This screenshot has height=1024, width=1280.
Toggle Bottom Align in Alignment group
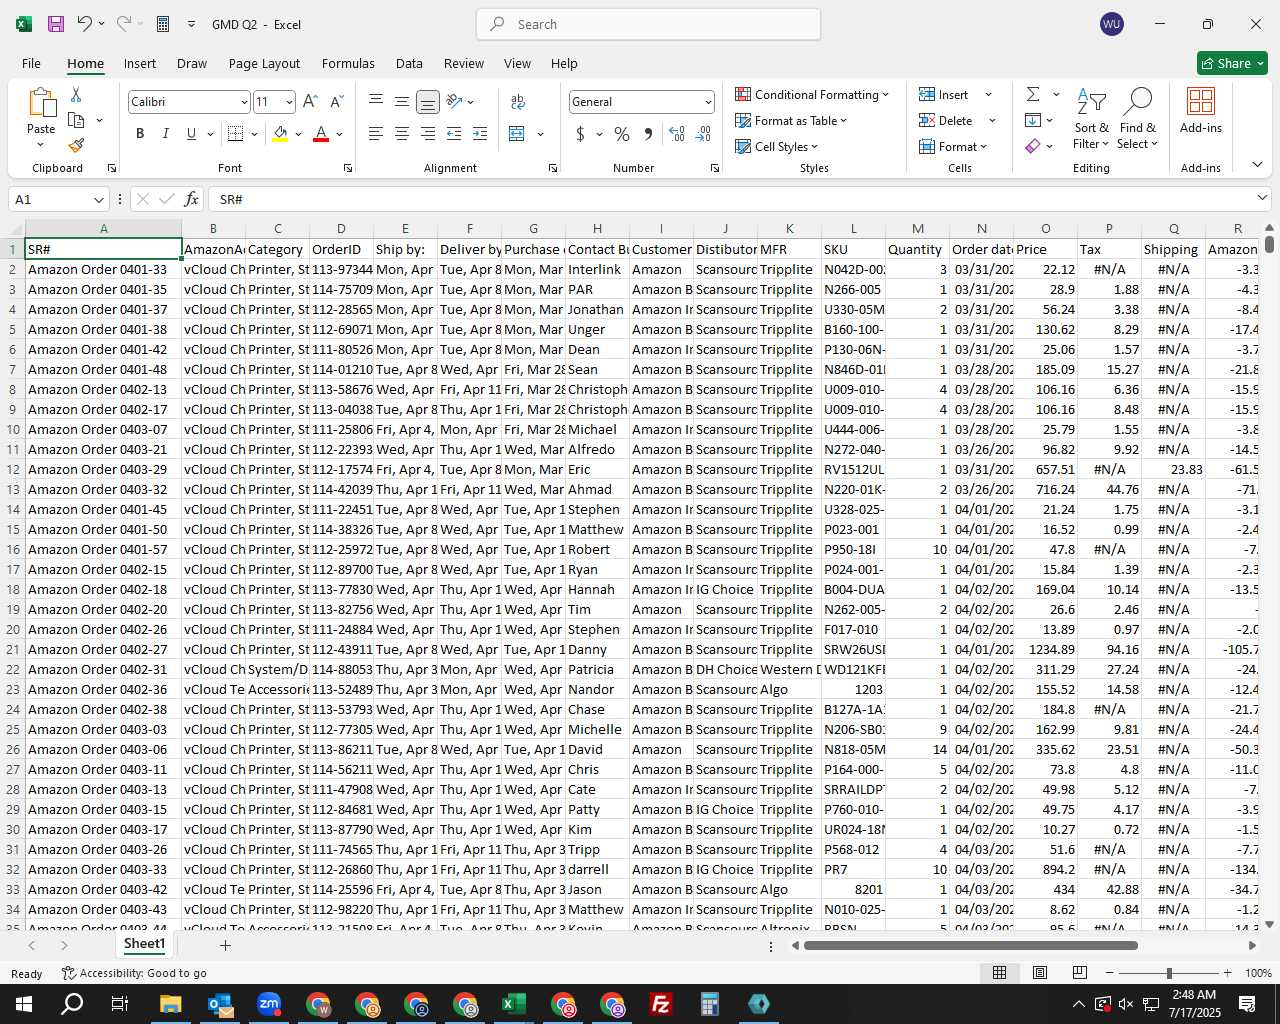point(428,102)
